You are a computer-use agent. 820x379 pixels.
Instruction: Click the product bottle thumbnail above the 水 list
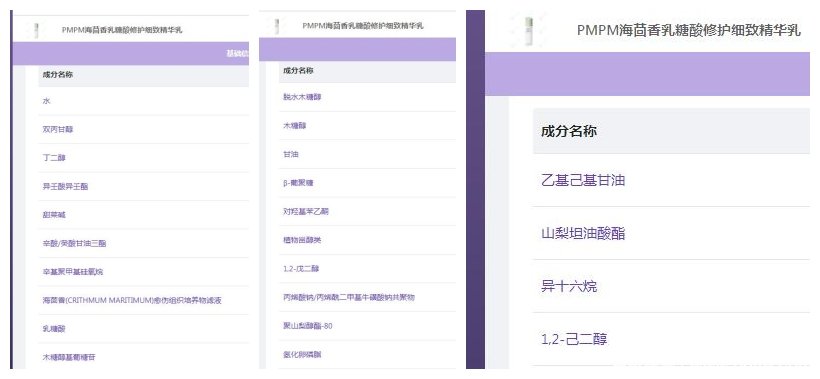[36, 30]
